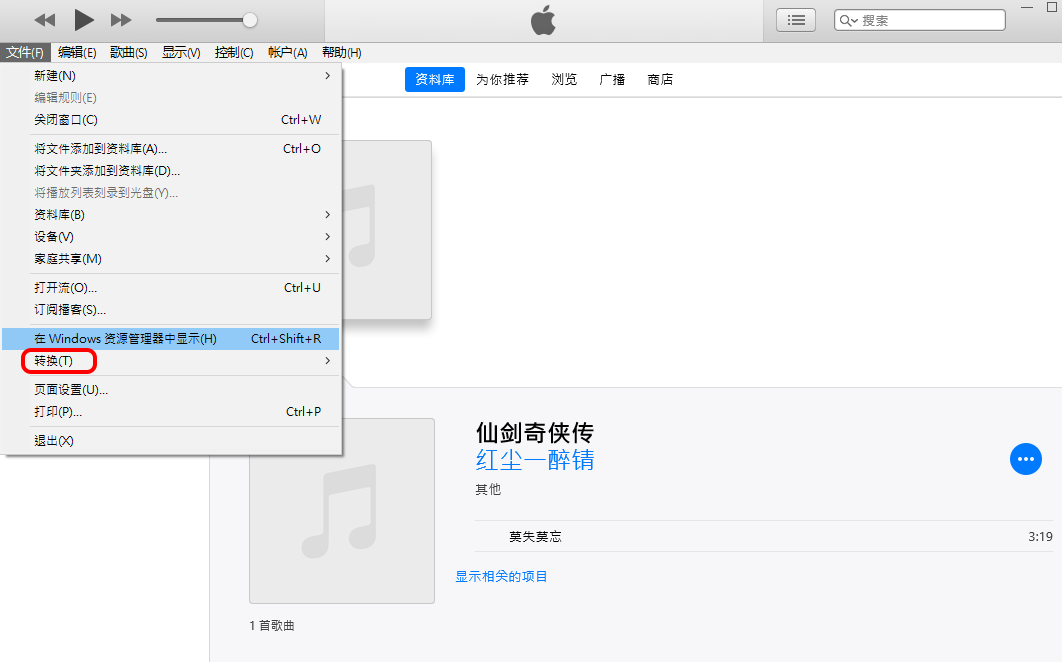This screenshot has width=1062, height=662.
Task: Switch to the 浏览 tab
Action: click(x=564, y=79)
